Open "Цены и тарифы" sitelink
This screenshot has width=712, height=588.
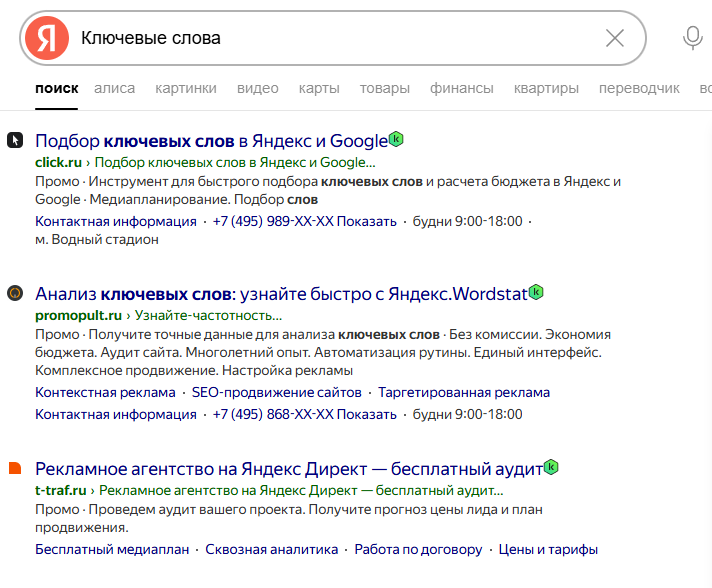pyautogui.click(x=548, y=549)
